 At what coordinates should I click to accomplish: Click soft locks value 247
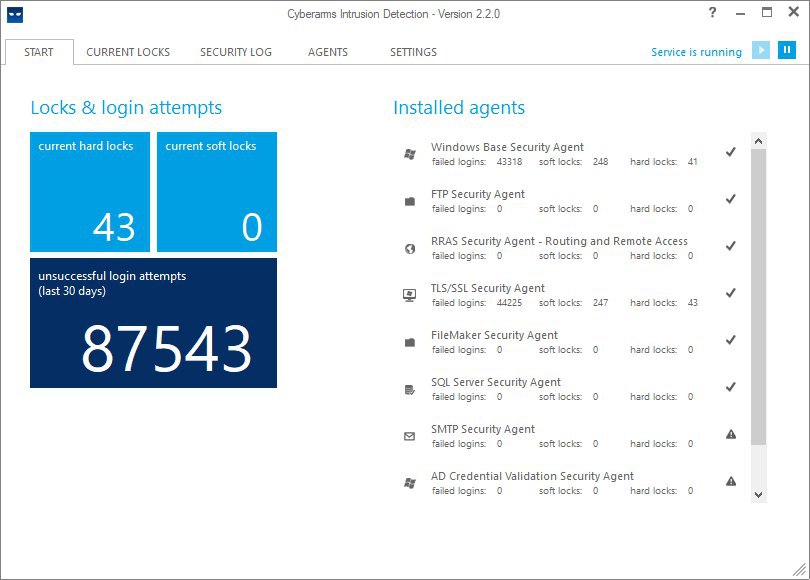pyautogui.click(x=600, y=303)
